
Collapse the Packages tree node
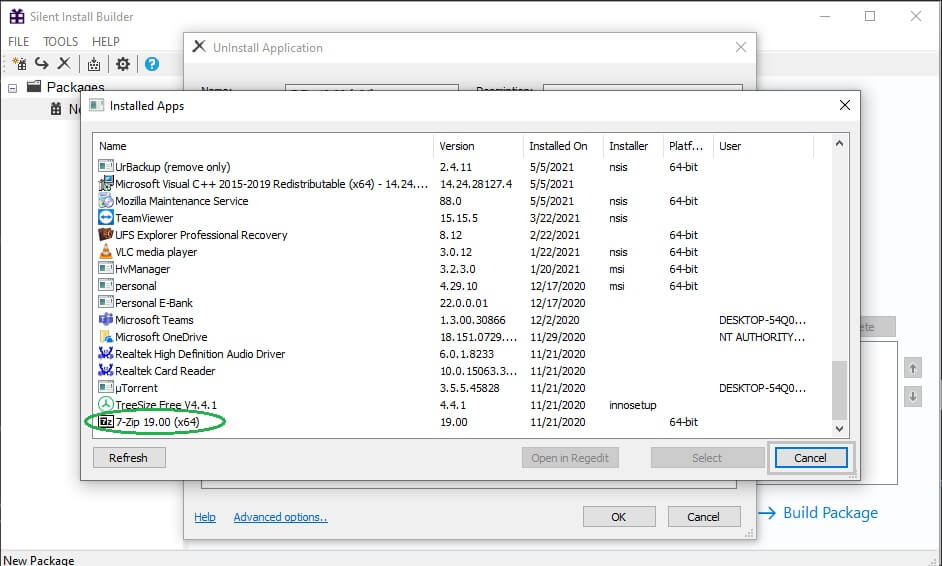[13, 88]
